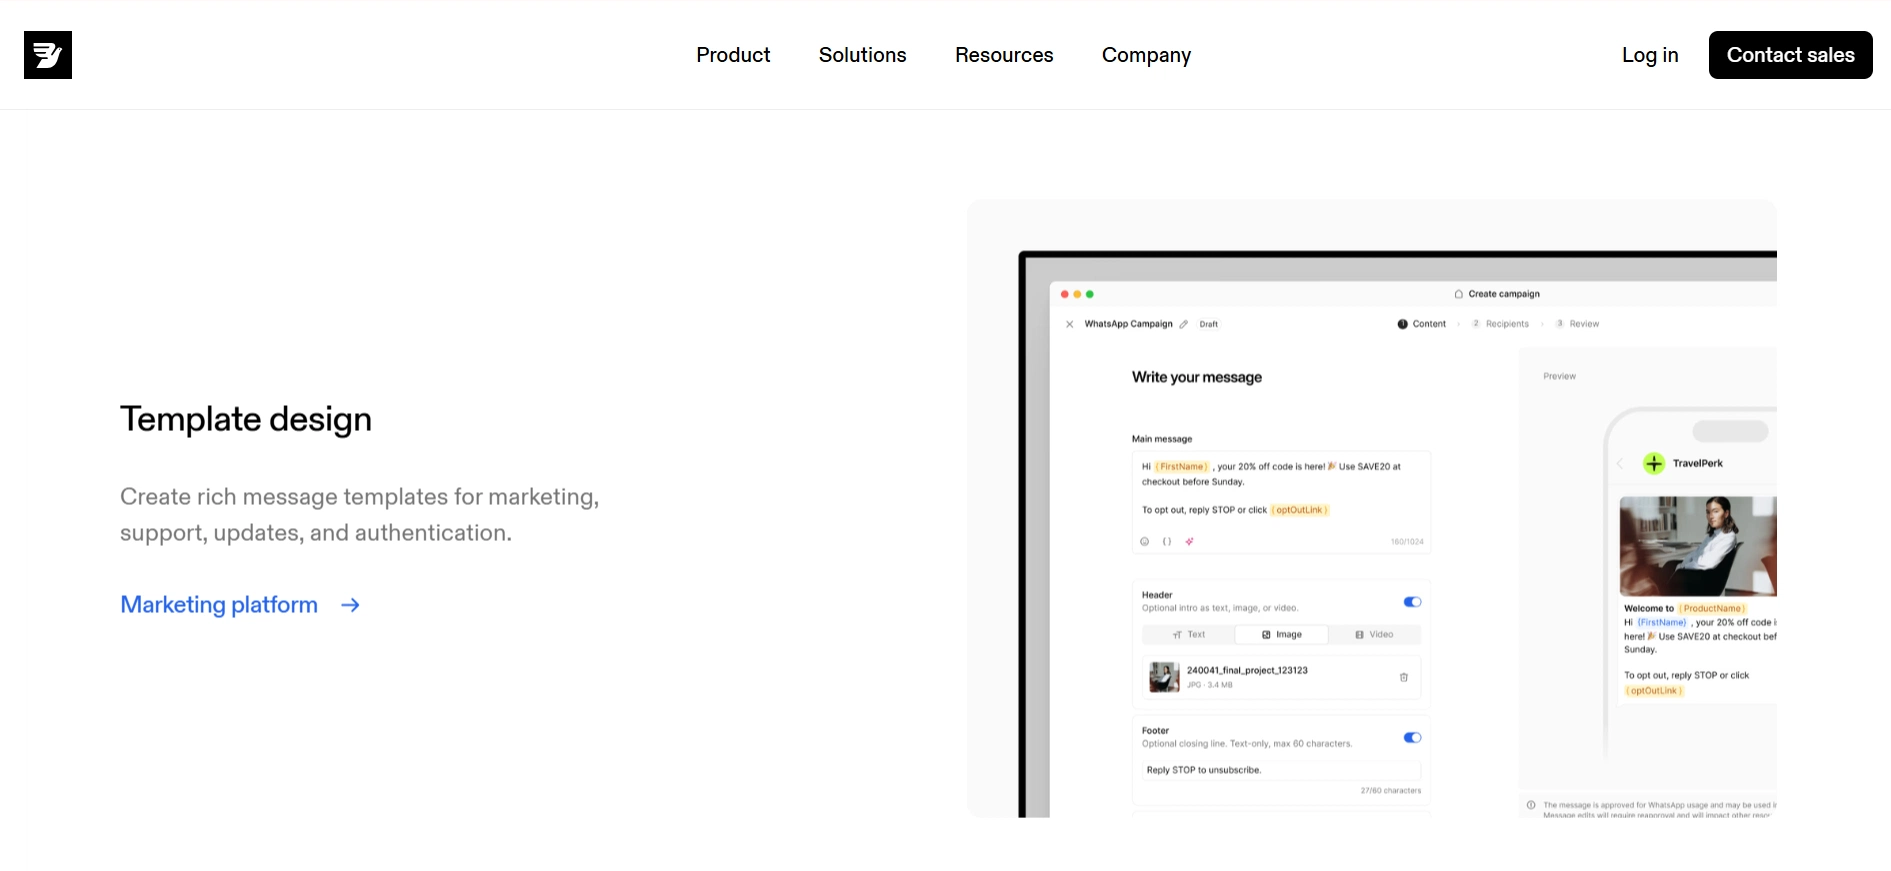This screenshot has width=1891, height=871.
Task: Click the Template design heading
Action: click(x=246, y=419)
